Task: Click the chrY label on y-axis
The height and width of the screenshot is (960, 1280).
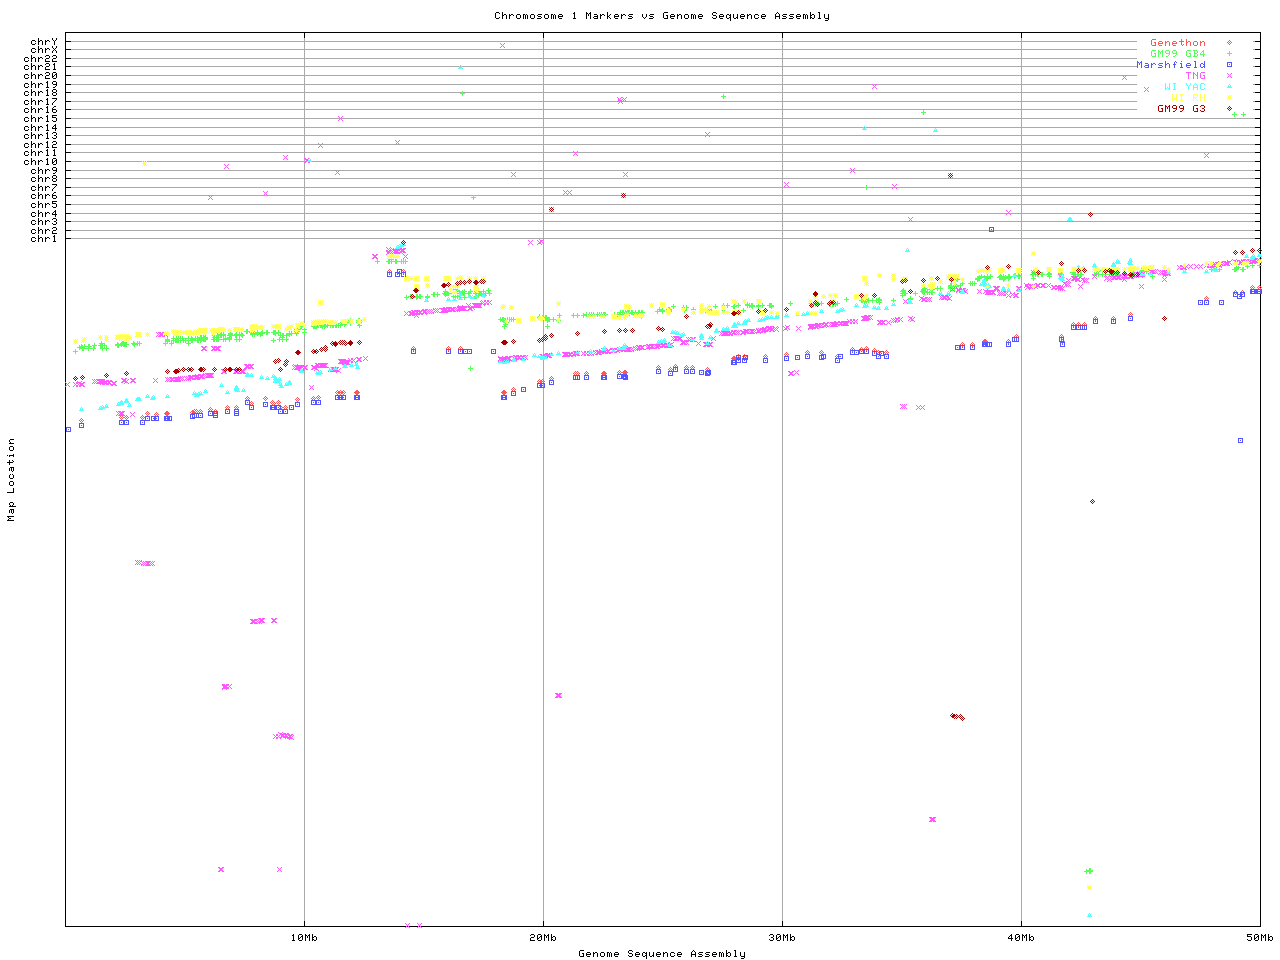Action: coord(44,42)
